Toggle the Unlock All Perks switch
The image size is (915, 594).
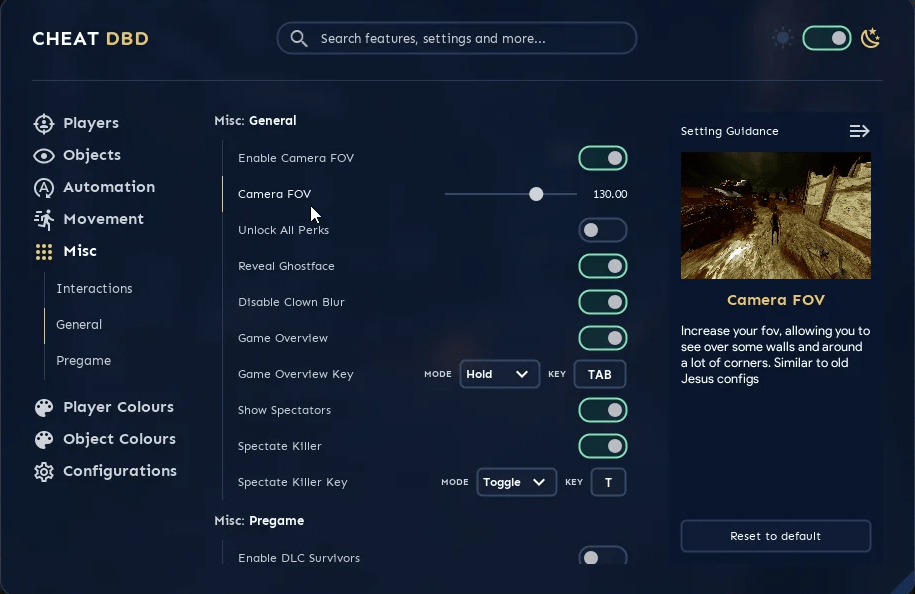[603, 230]
